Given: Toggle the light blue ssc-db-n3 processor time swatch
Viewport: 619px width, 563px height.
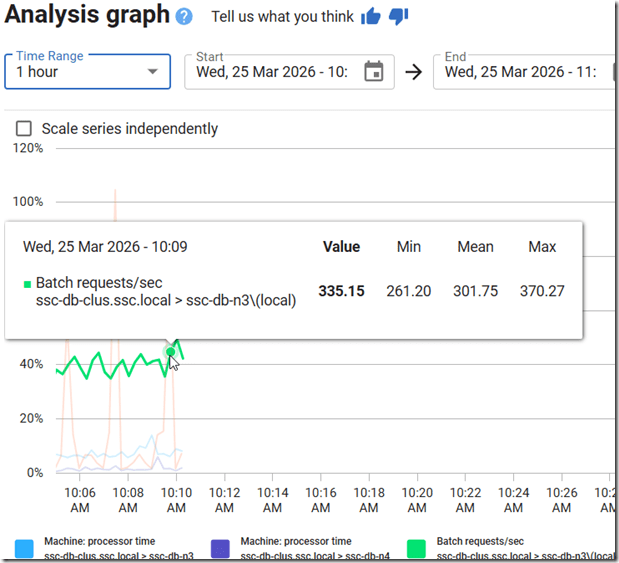Looking at the screenshot, I should (x=24, y=548).
